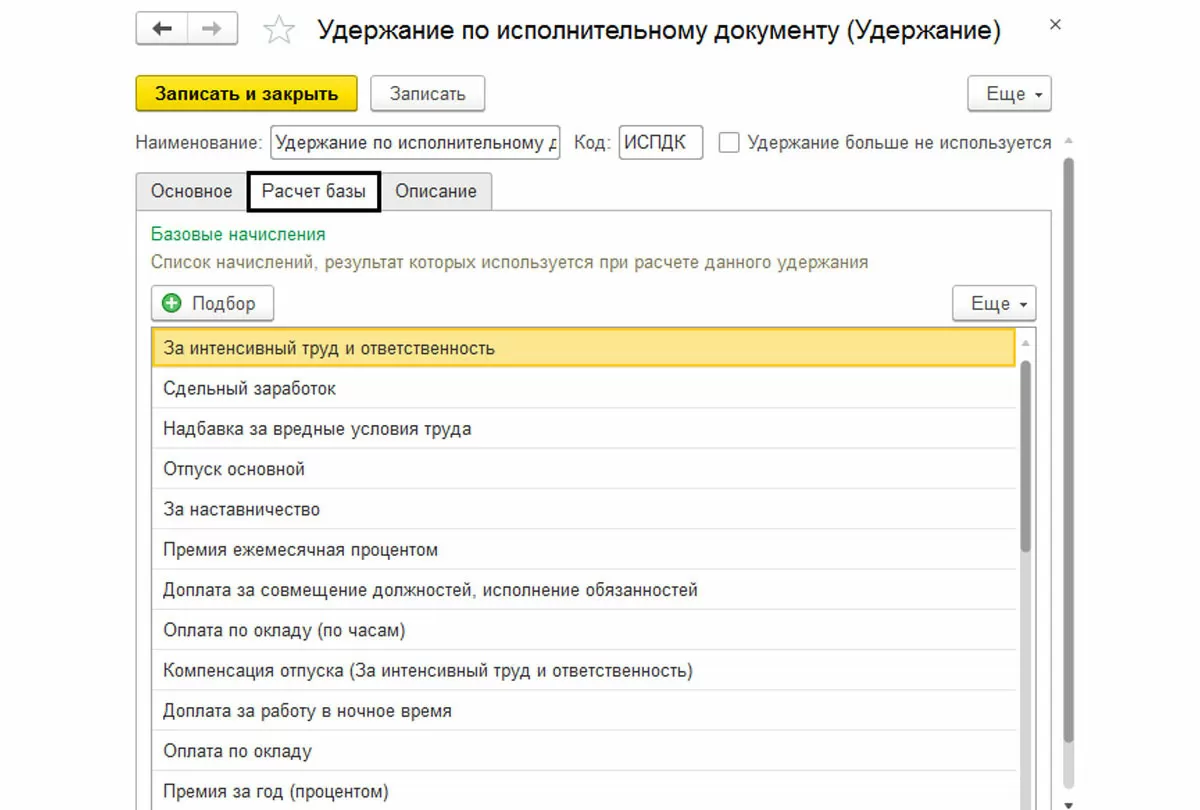Go back with the left arrow button
This screenshot has width=1200, height=810.
(x=161, y=29)
